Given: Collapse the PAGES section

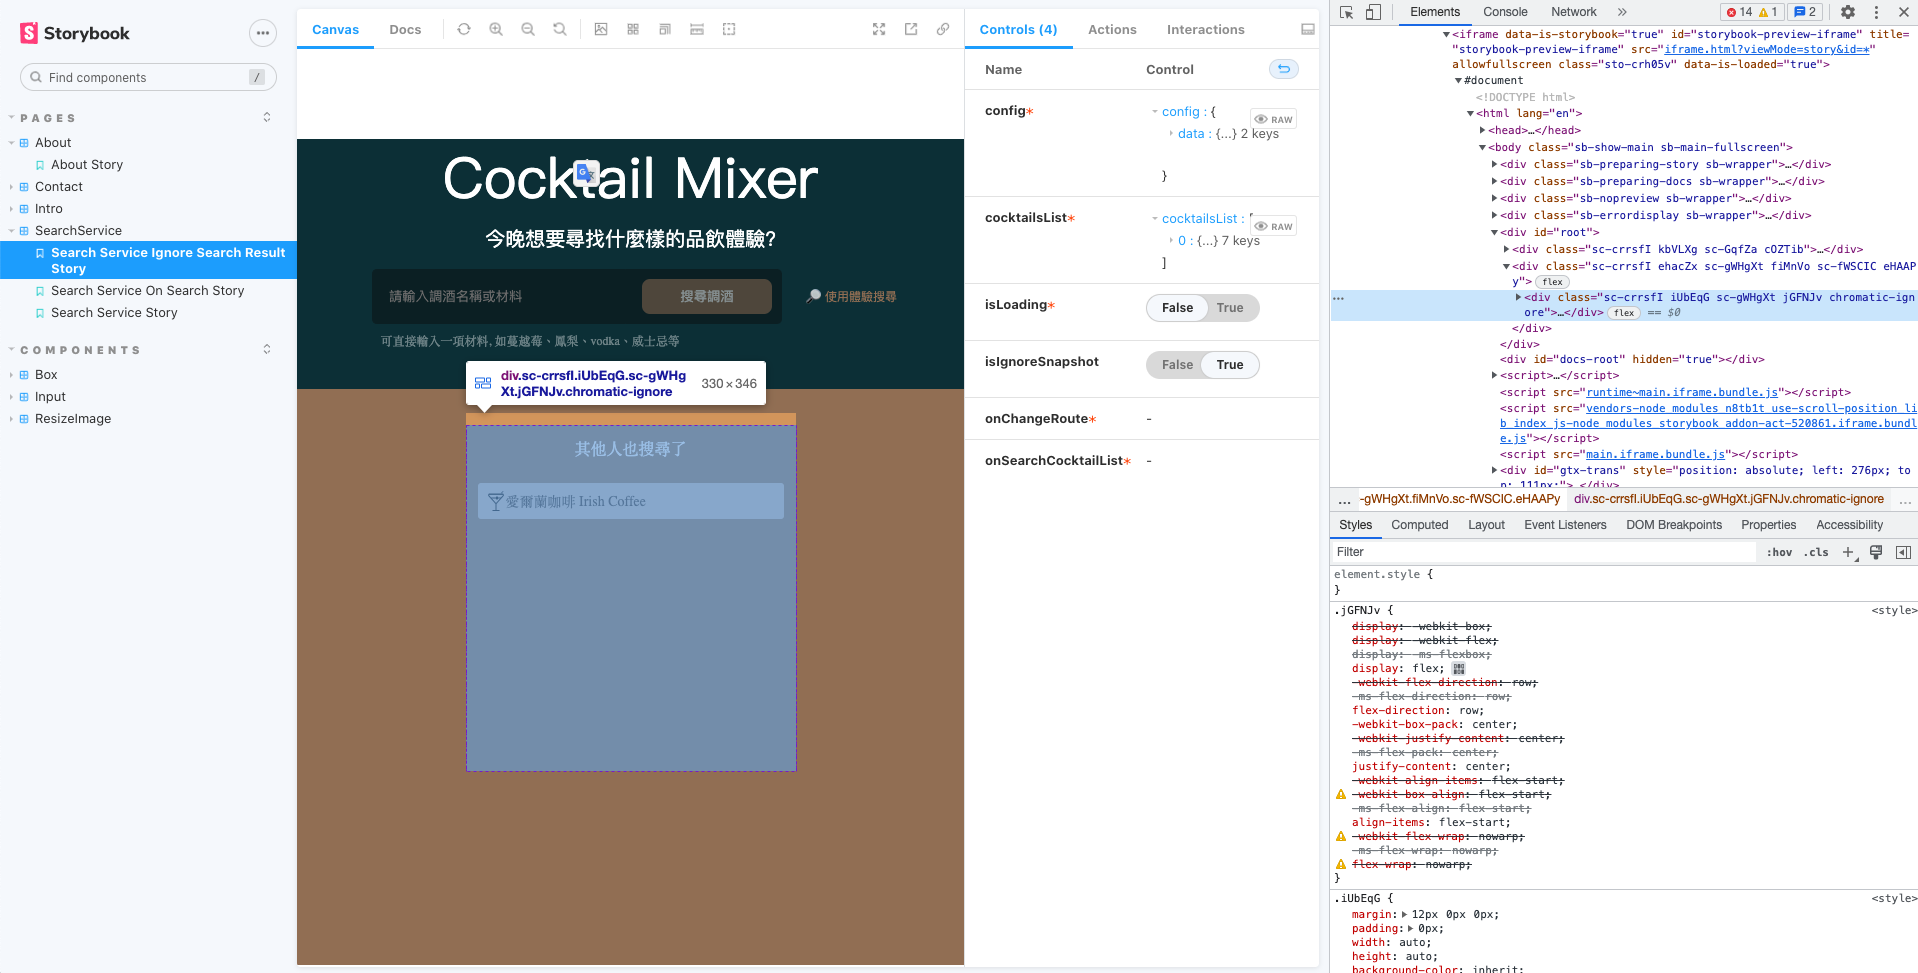Looking at the screenshot, I should point(48,118).
